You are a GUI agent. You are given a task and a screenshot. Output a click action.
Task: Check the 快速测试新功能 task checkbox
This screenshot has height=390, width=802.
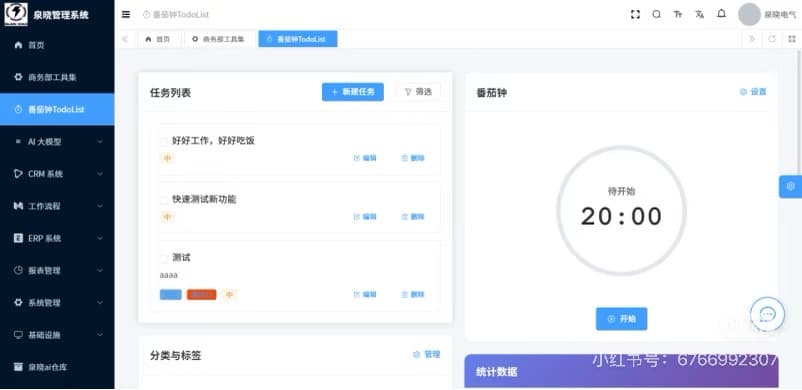(164, 200)
